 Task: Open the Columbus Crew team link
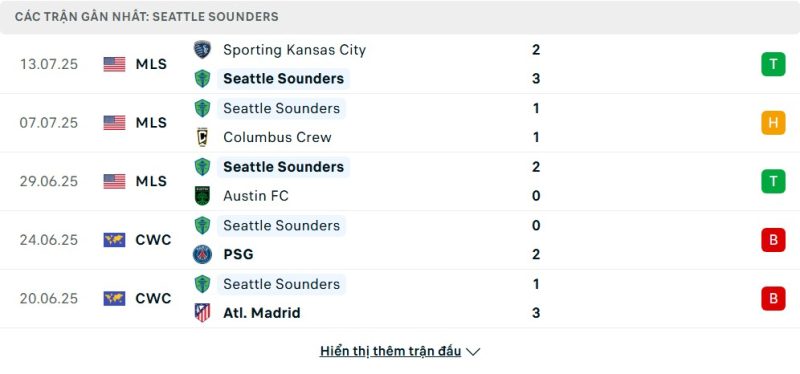(x=277, y=137)
